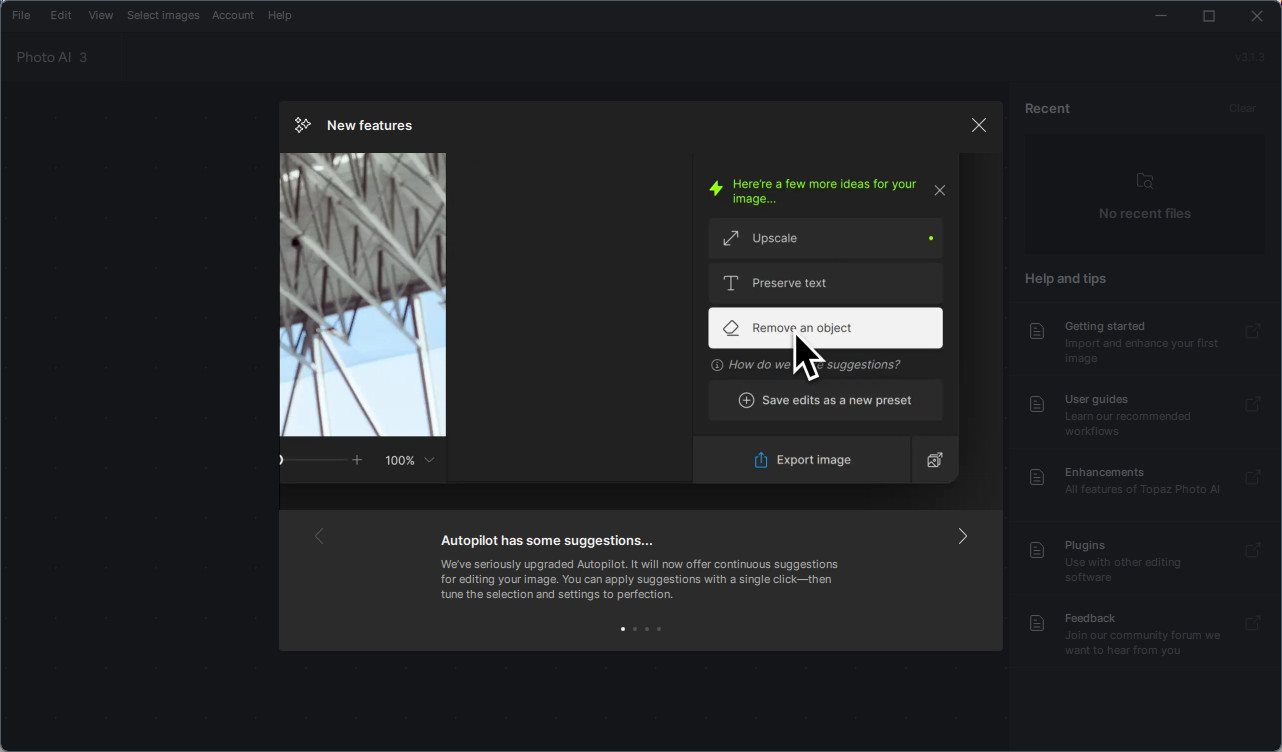The width and height of the screenshot is (1282, 752).
Task: Go to next feature slide arrow
Action: [963, 536]
